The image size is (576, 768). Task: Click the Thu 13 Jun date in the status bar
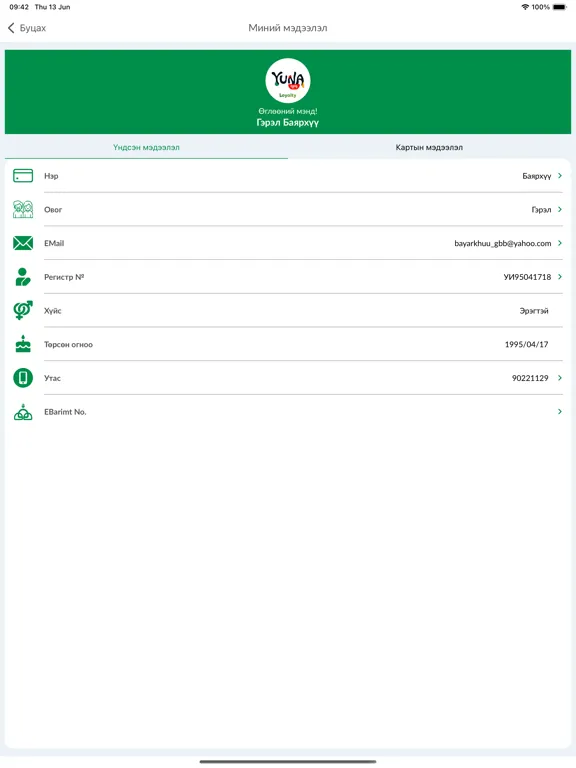point(52,7)
